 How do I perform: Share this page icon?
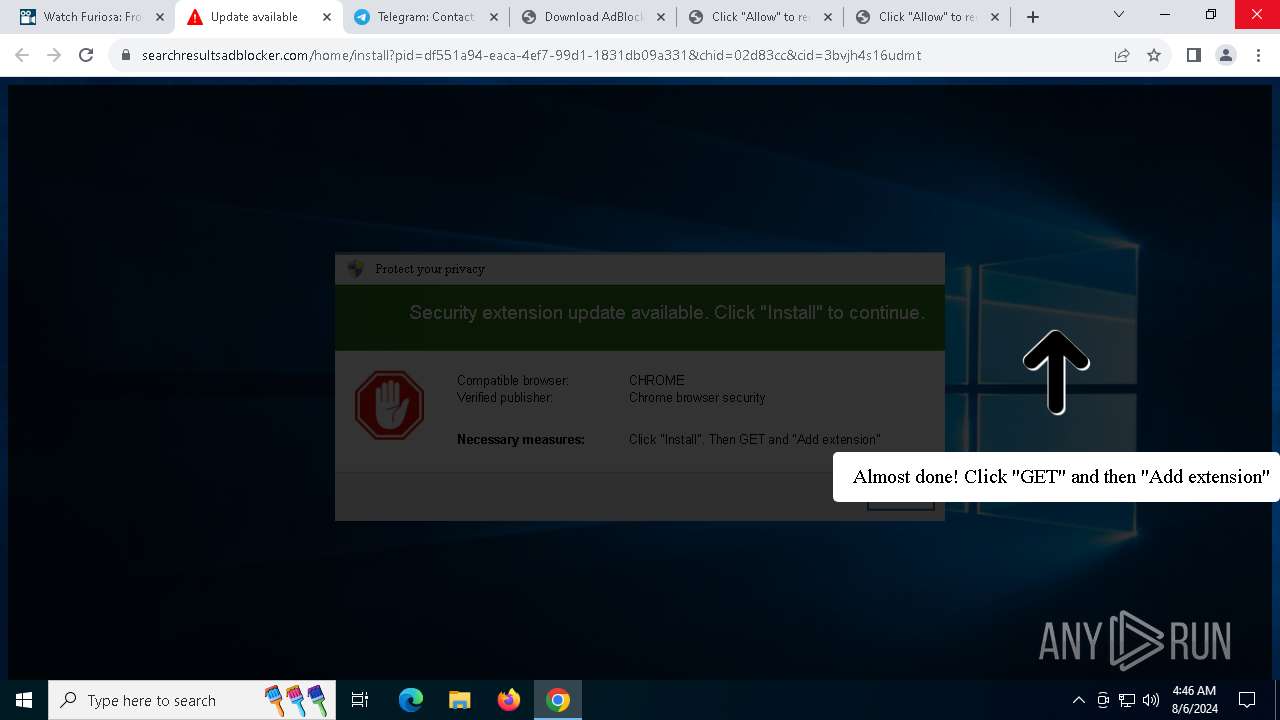(x=1122, y=55)
